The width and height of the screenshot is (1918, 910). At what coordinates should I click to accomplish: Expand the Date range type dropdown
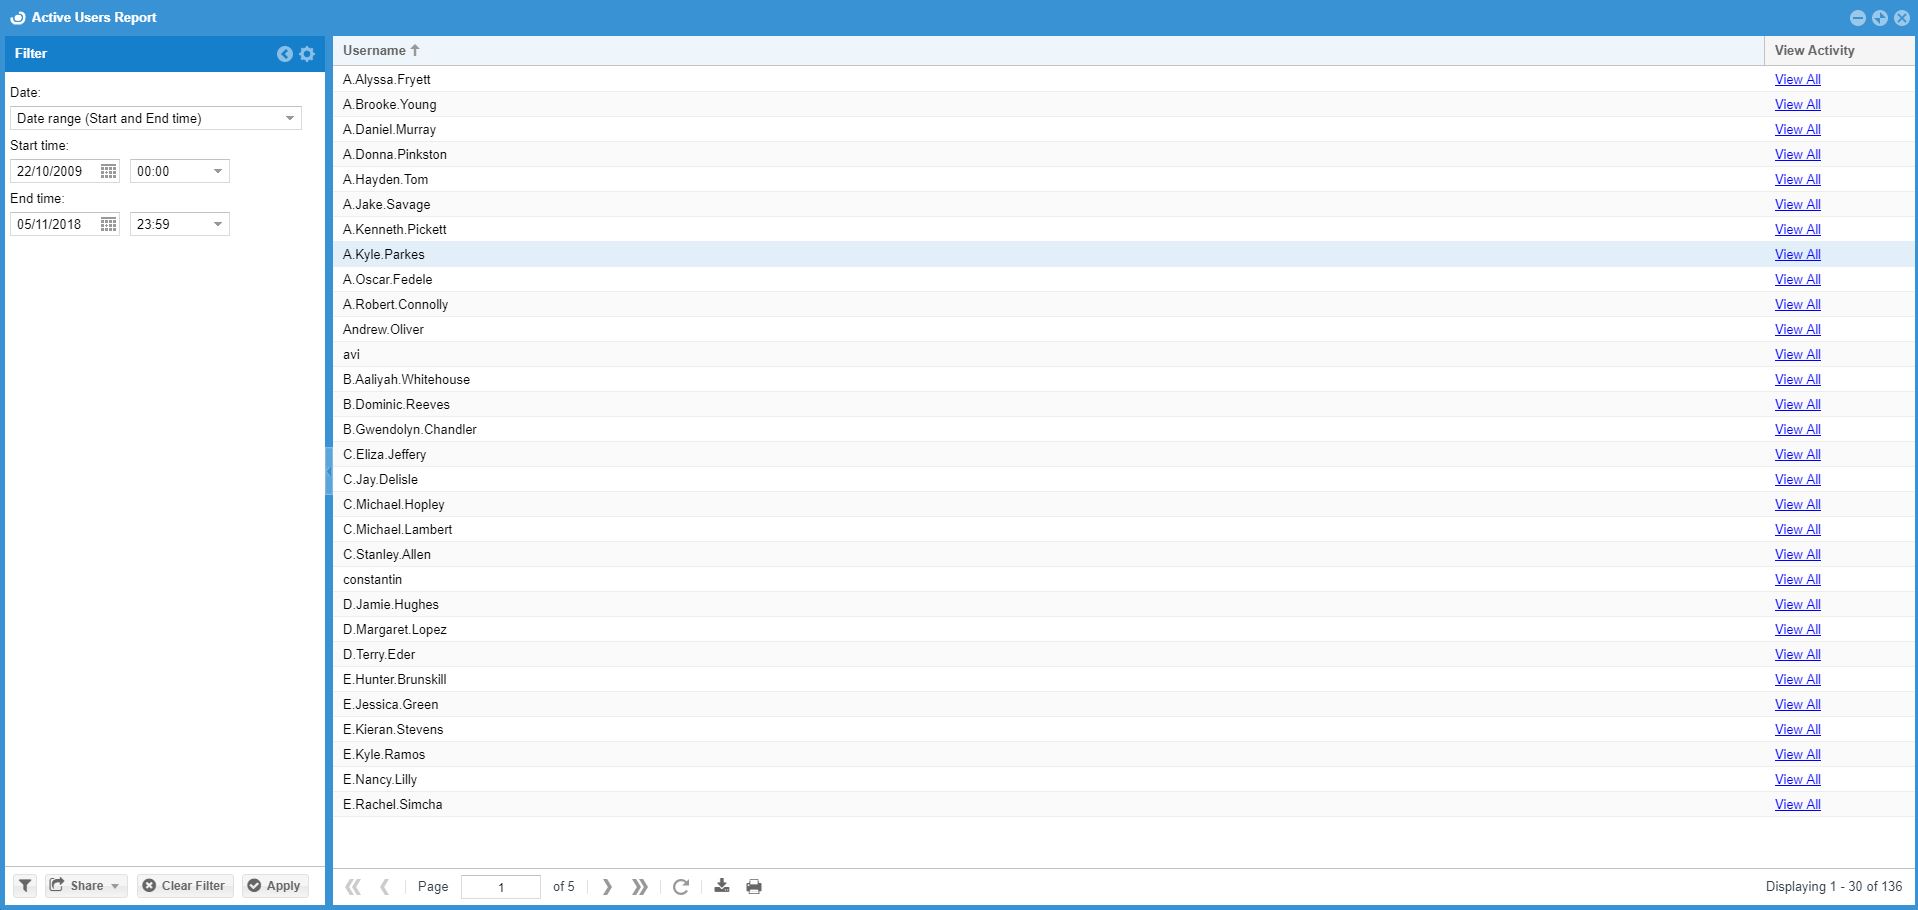tap(290, 118)
